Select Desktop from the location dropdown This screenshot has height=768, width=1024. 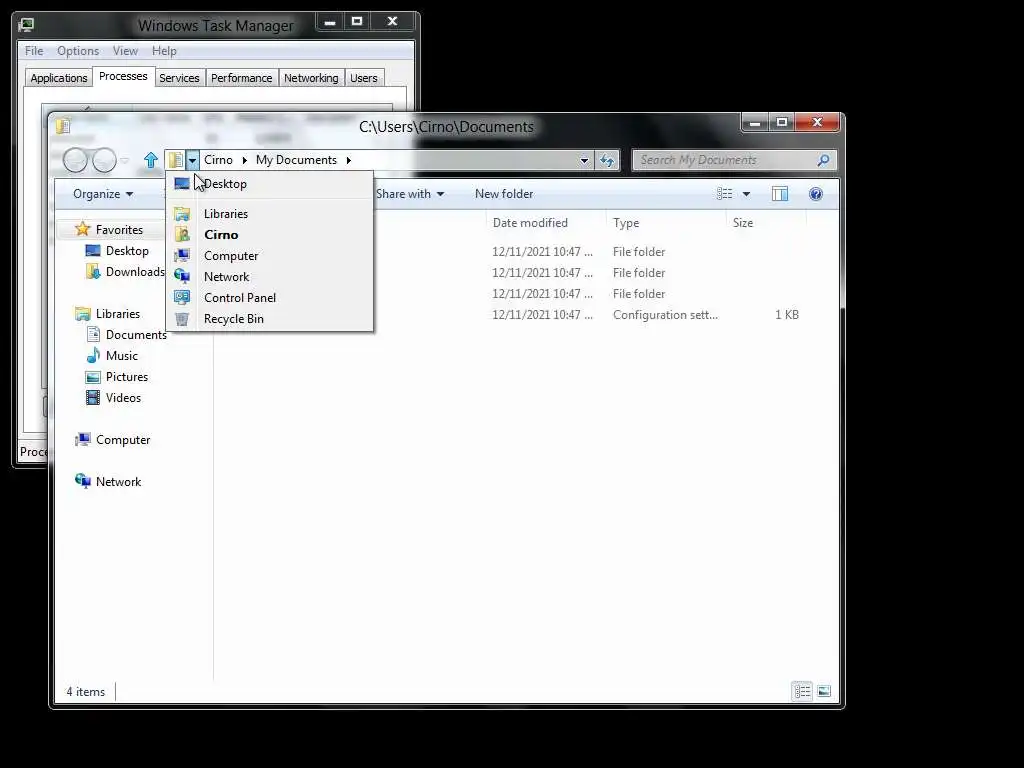[225, 184]
